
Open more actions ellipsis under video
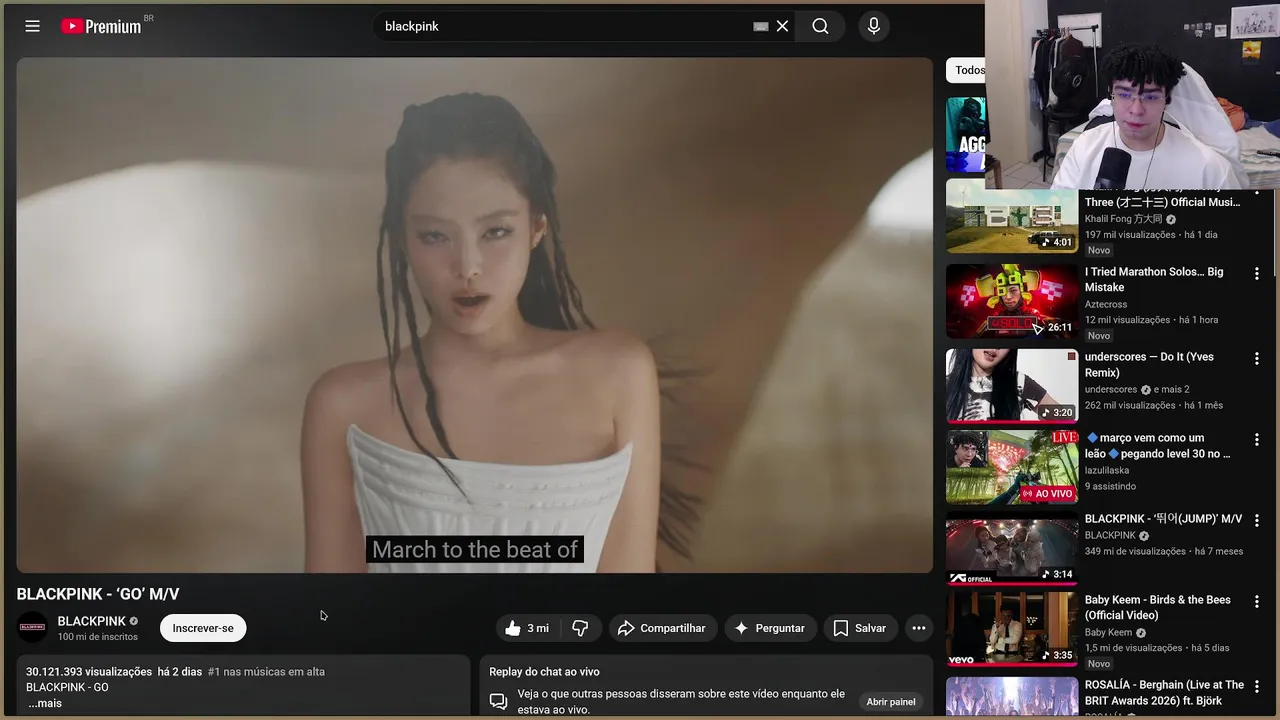(x=918, y=628)
